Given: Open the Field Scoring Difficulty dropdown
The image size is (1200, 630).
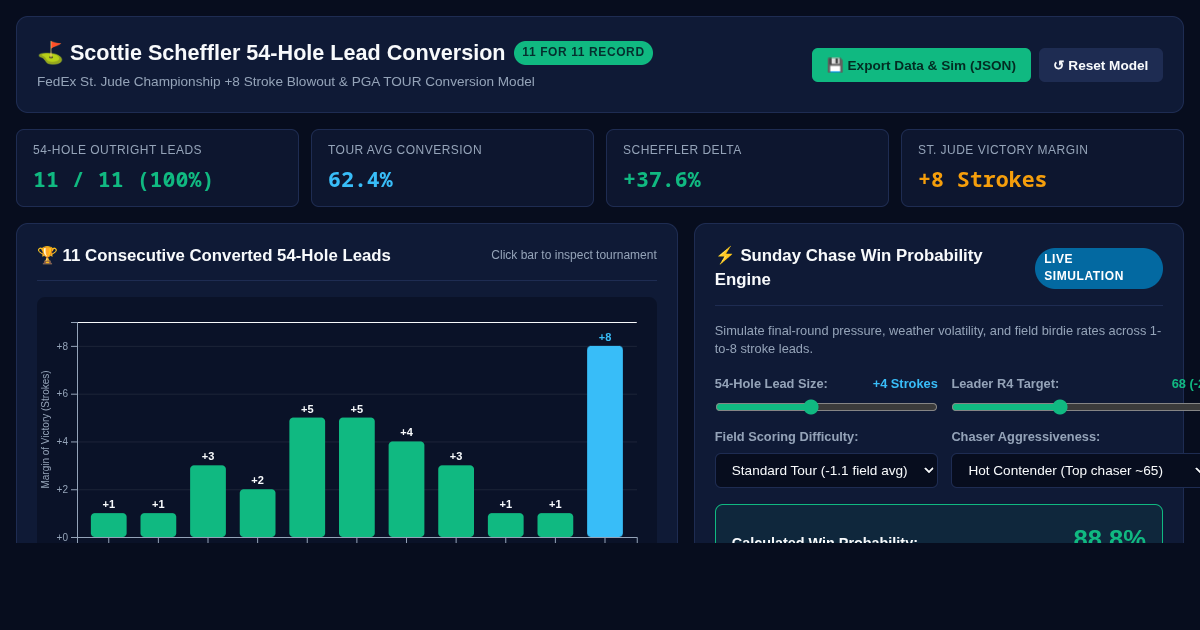Looking at the screenshot, I should point(826,470).
